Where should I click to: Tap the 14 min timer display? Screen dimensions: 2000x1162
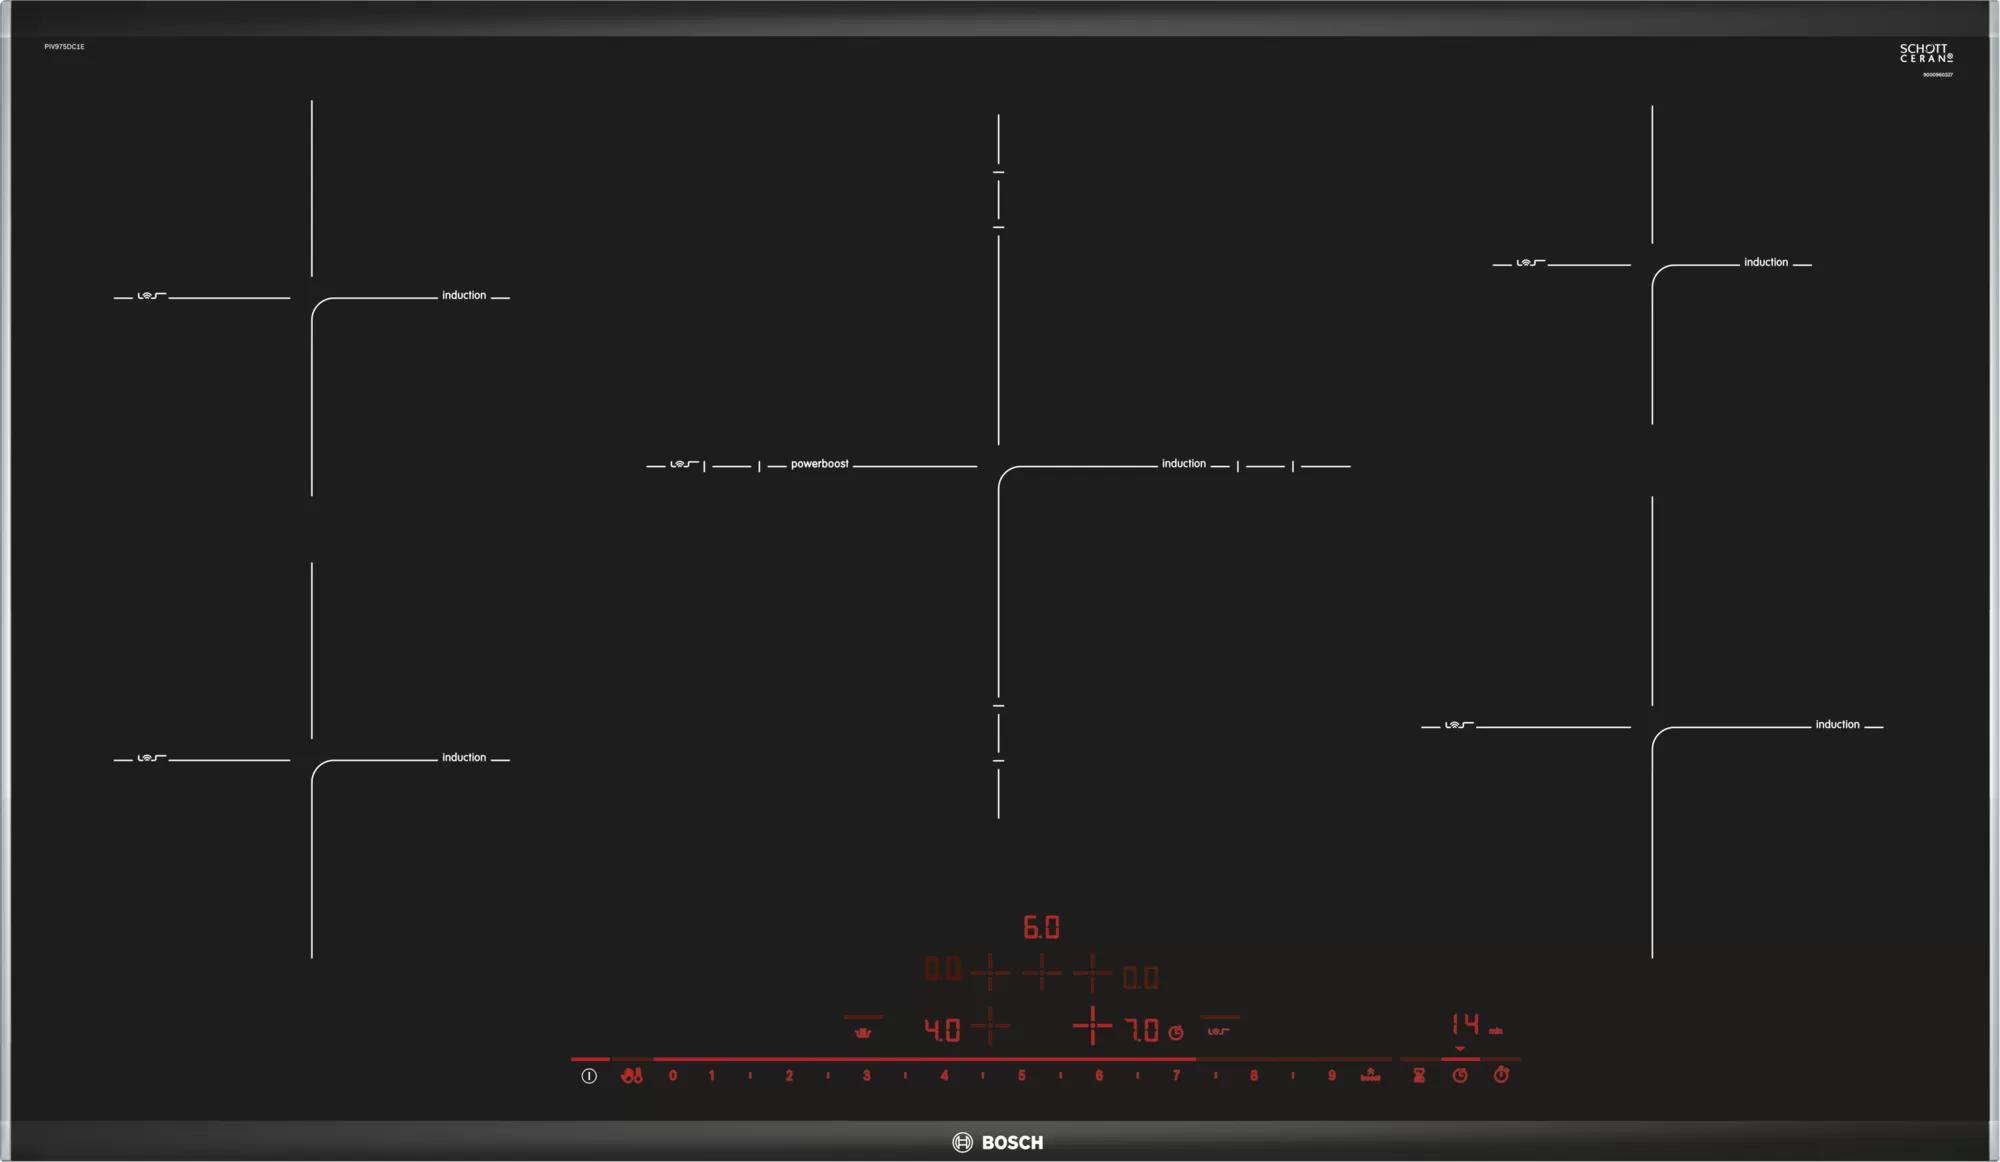tap(1466, 1025)
